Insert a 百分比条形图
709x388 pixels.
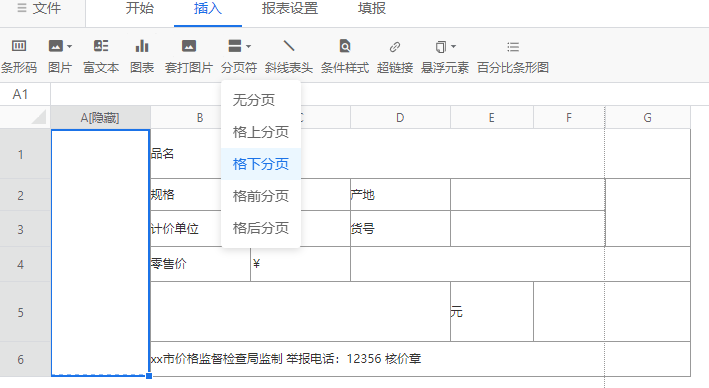[513, 57]
